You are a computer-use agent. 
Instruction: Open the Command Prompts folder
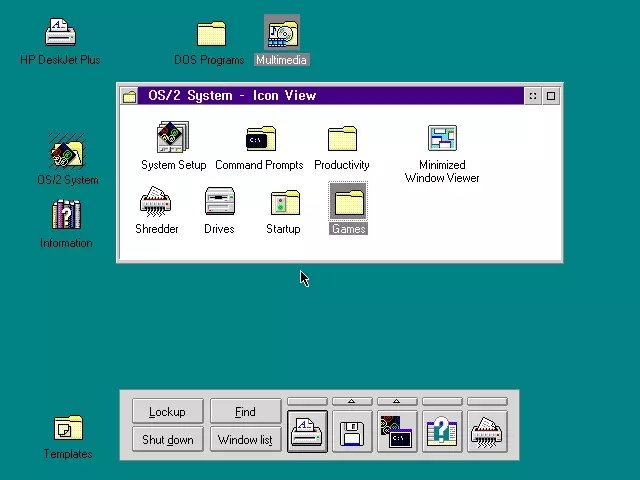click(x=260, y=140)
